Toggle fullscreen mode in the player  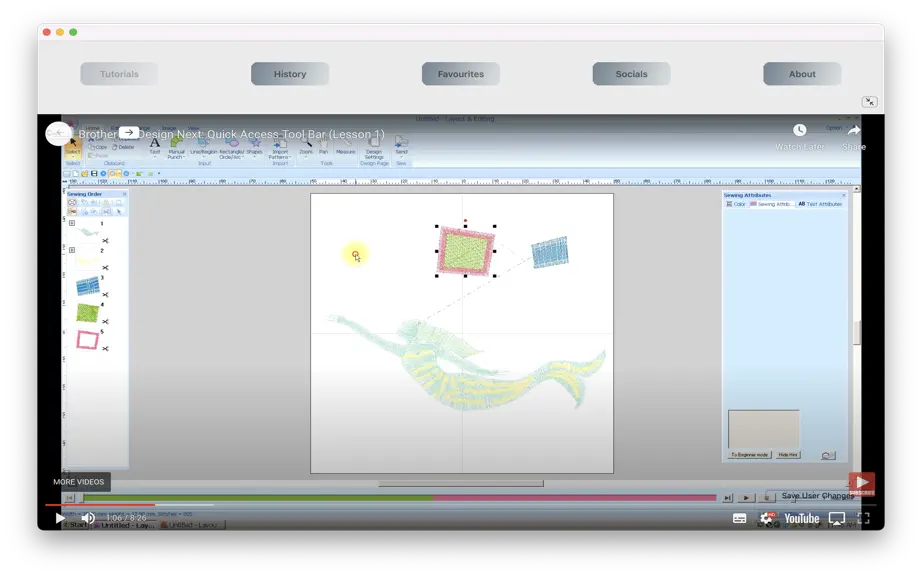863,518
